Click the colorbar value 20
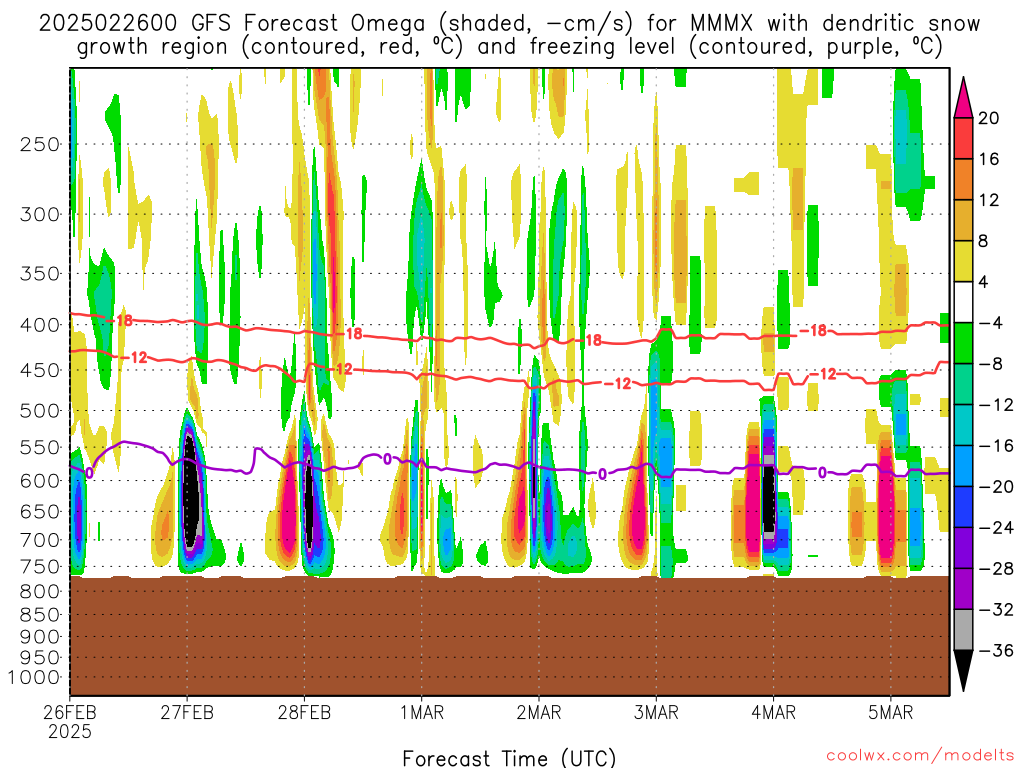The width and height of the screenshot is (1024, 768). pyautogui.click(x=989, y=118)
